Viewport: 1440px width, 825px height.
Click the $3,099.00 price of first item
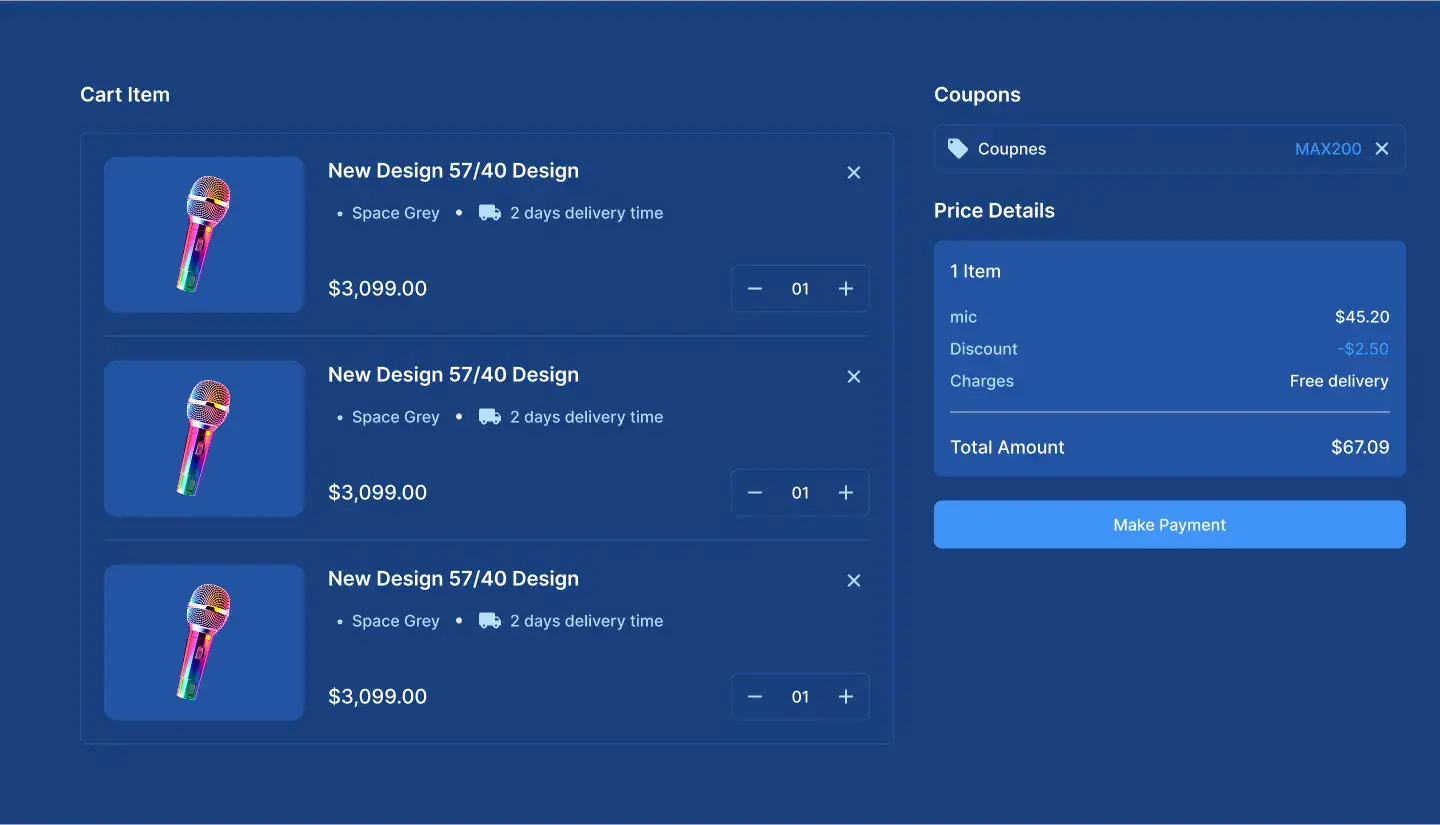[x=377, y=289]
